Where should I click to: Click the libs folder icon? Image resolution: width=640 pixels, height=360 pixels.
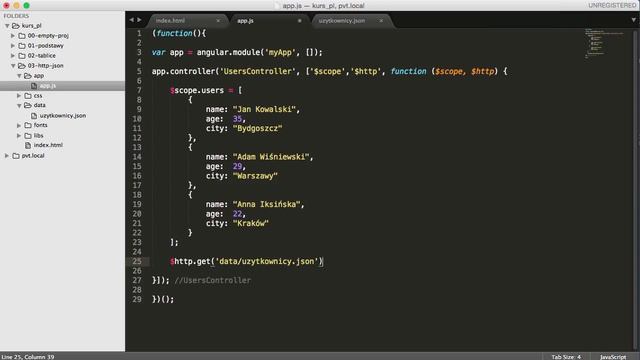point(28,136)
